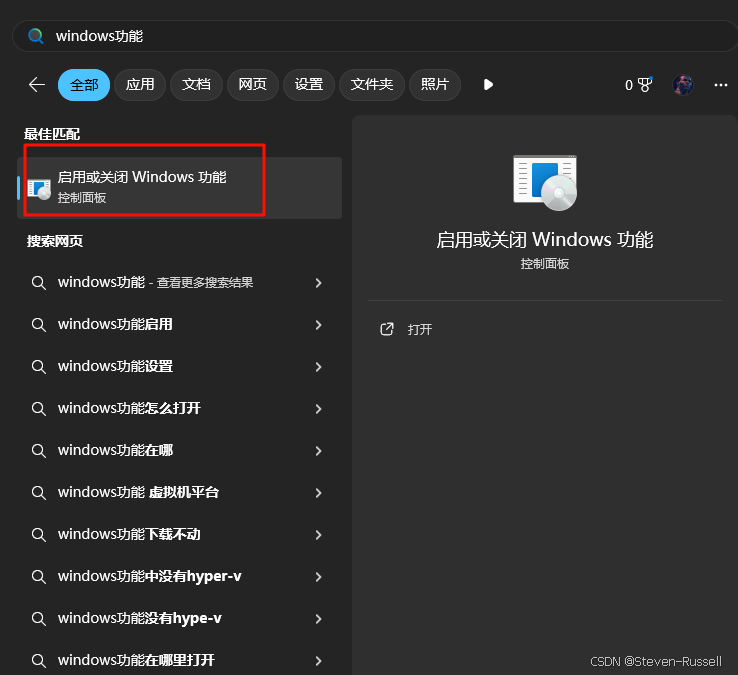Viewport: 738px width, 675px height.
Task: Switch to the 文件夹 filter tab
Action: click(372, 85)
